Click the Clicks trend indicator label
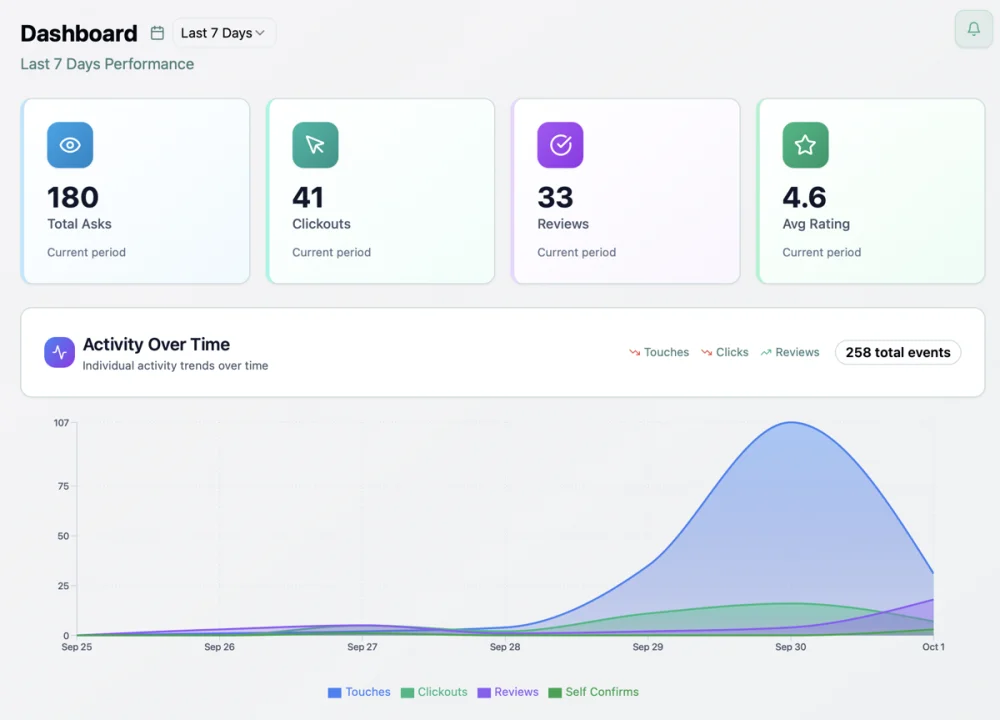The height and width of the screenshot is (720, 1000). click(732, 352)
